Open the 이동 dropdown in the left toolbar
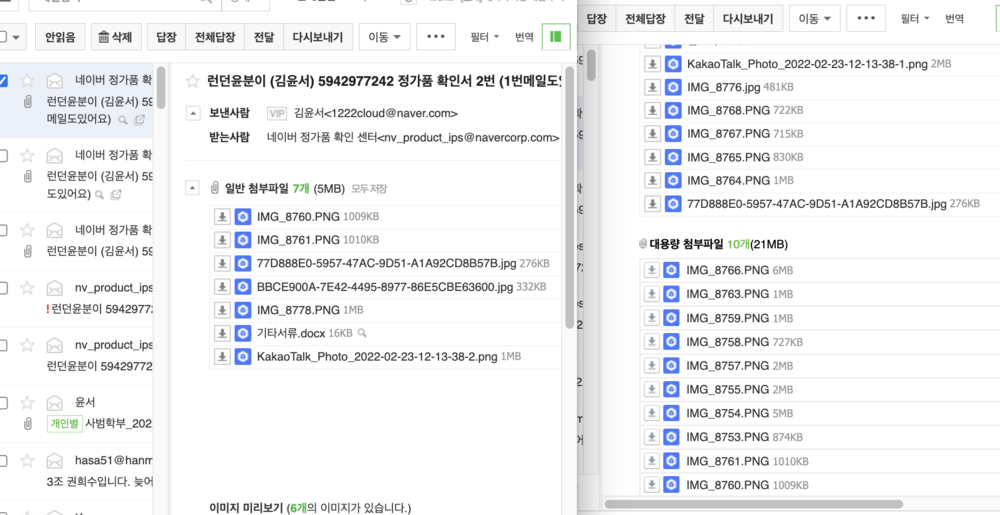The width and height of the screenshot is (1000, 515). tap(384, 38)
